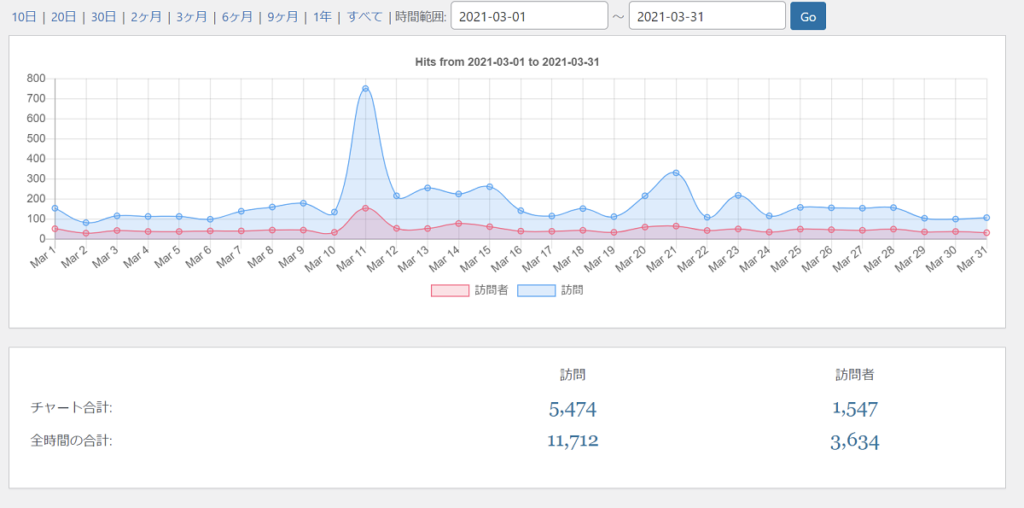Click the chart total visits 5,474
The image size is (1024, 508).
point(573,409)
